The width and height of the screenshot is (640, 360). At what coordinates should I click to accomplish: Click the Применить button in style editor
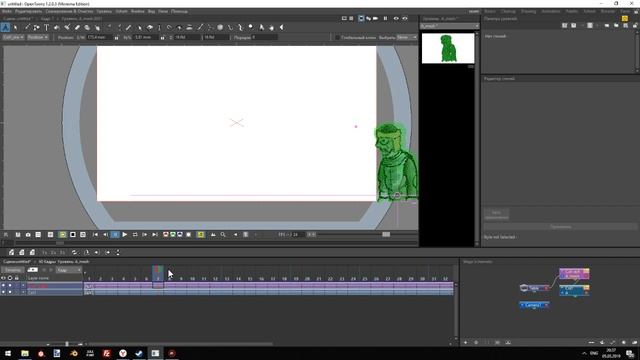[560, 227]
